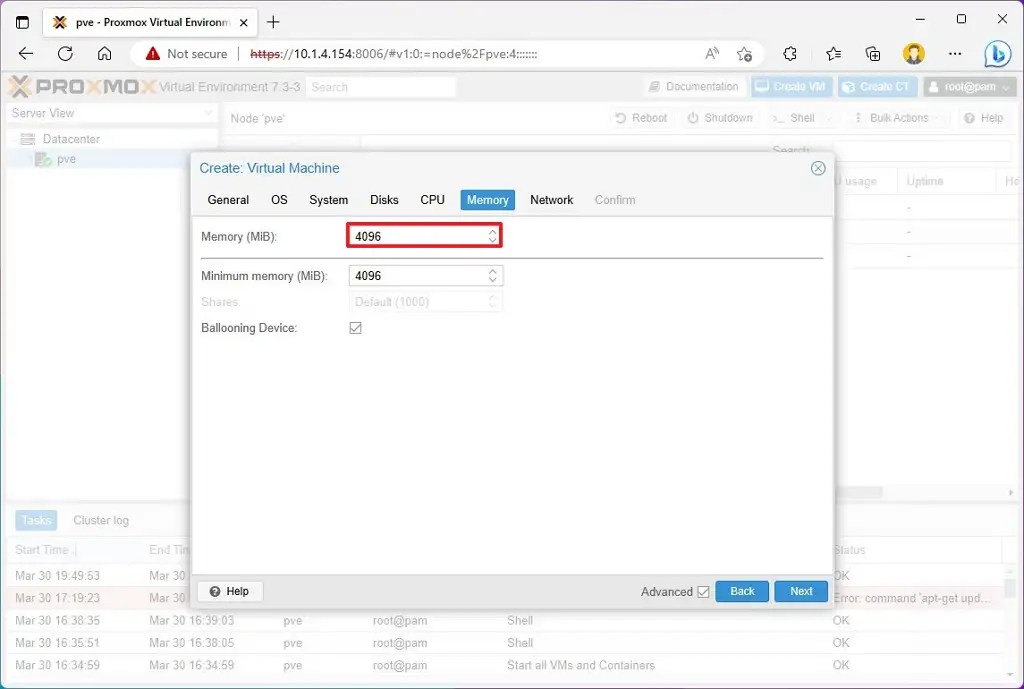
Task: Shutdown the pve node
Action: (x=720, y=117)
